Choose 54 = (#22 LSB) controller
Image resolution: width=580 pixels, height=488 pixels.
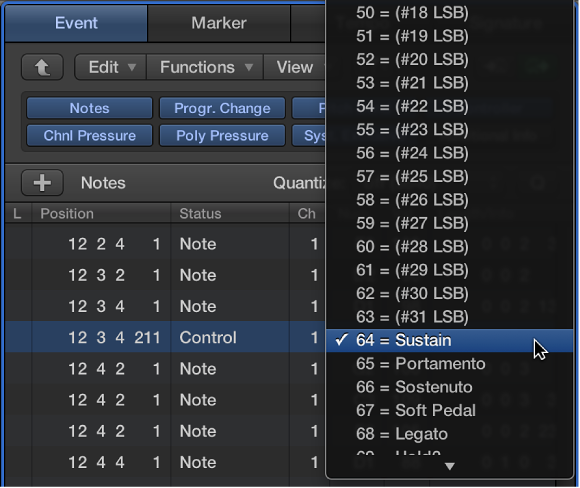click(x=449, y=106)
